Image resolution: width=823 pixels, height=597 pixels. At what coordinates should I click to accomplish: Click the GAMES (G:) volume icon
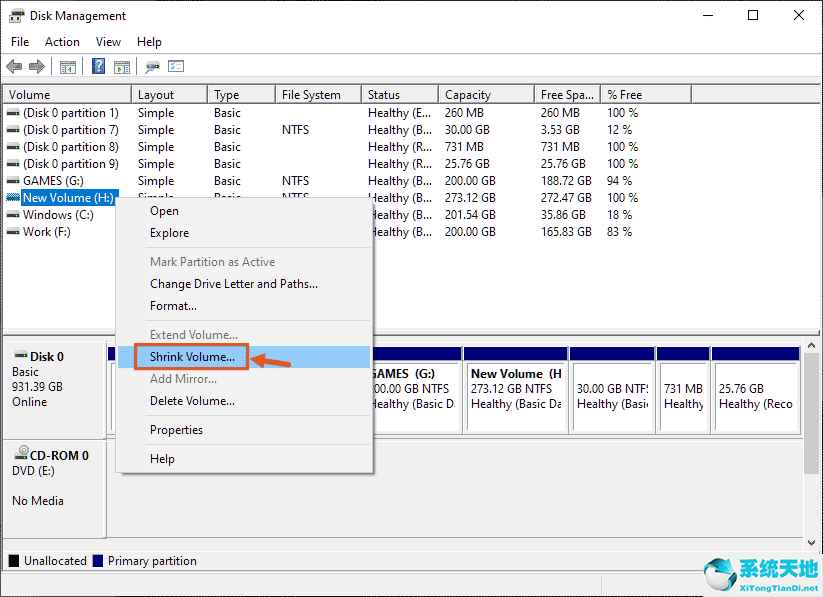click(12, 180)
